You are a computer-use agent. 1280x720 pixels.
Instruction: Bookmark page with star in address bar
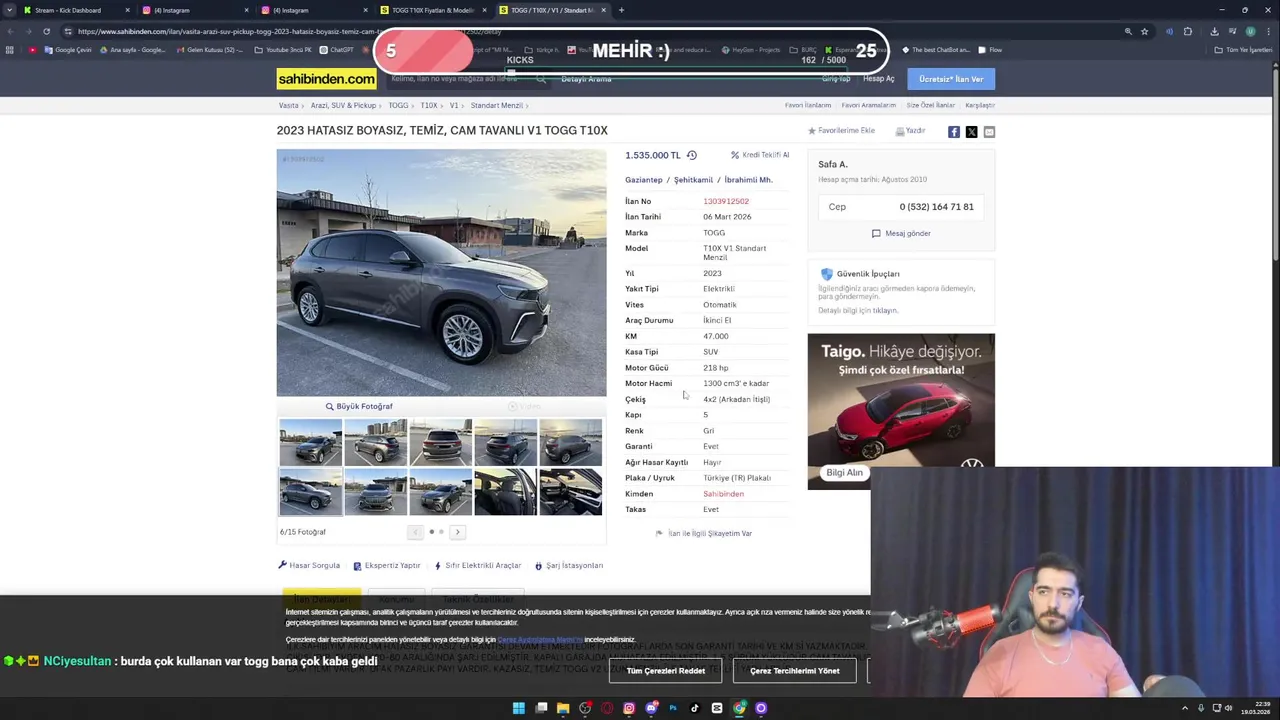1145,31
